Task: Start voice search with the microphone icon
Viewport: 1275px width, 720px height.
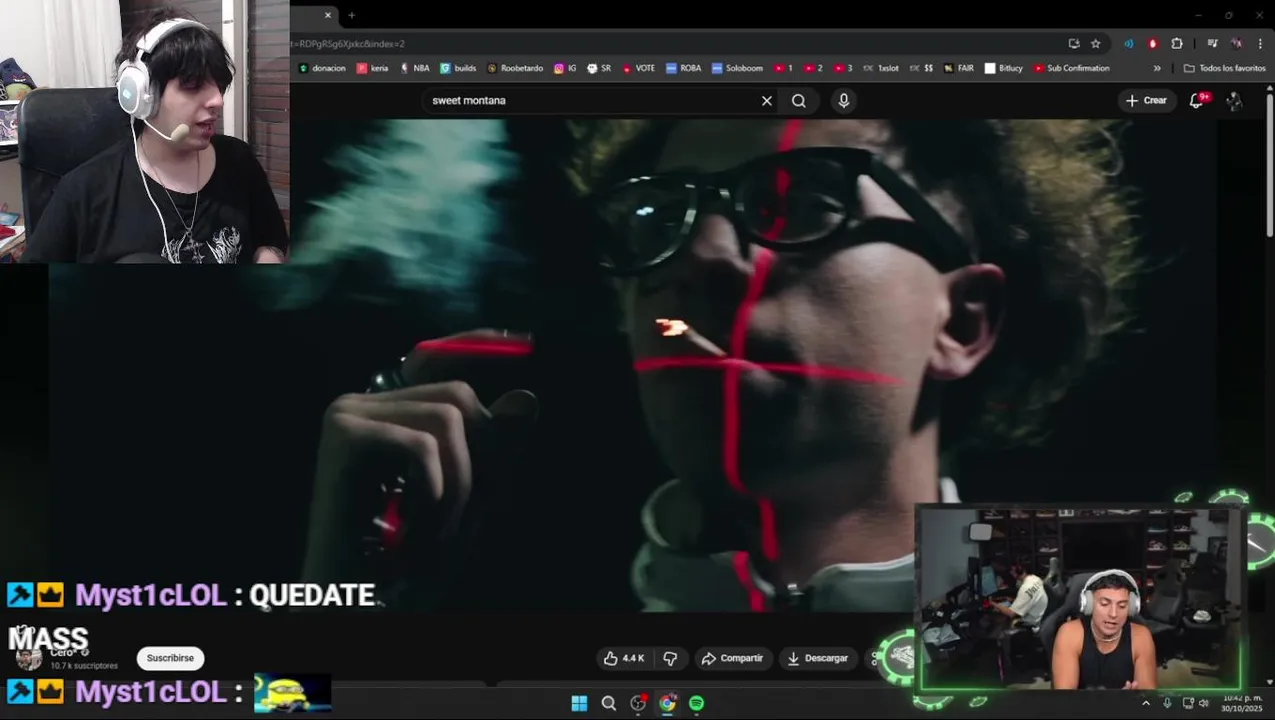Action: pyautogui.click(x=844, y=101)
